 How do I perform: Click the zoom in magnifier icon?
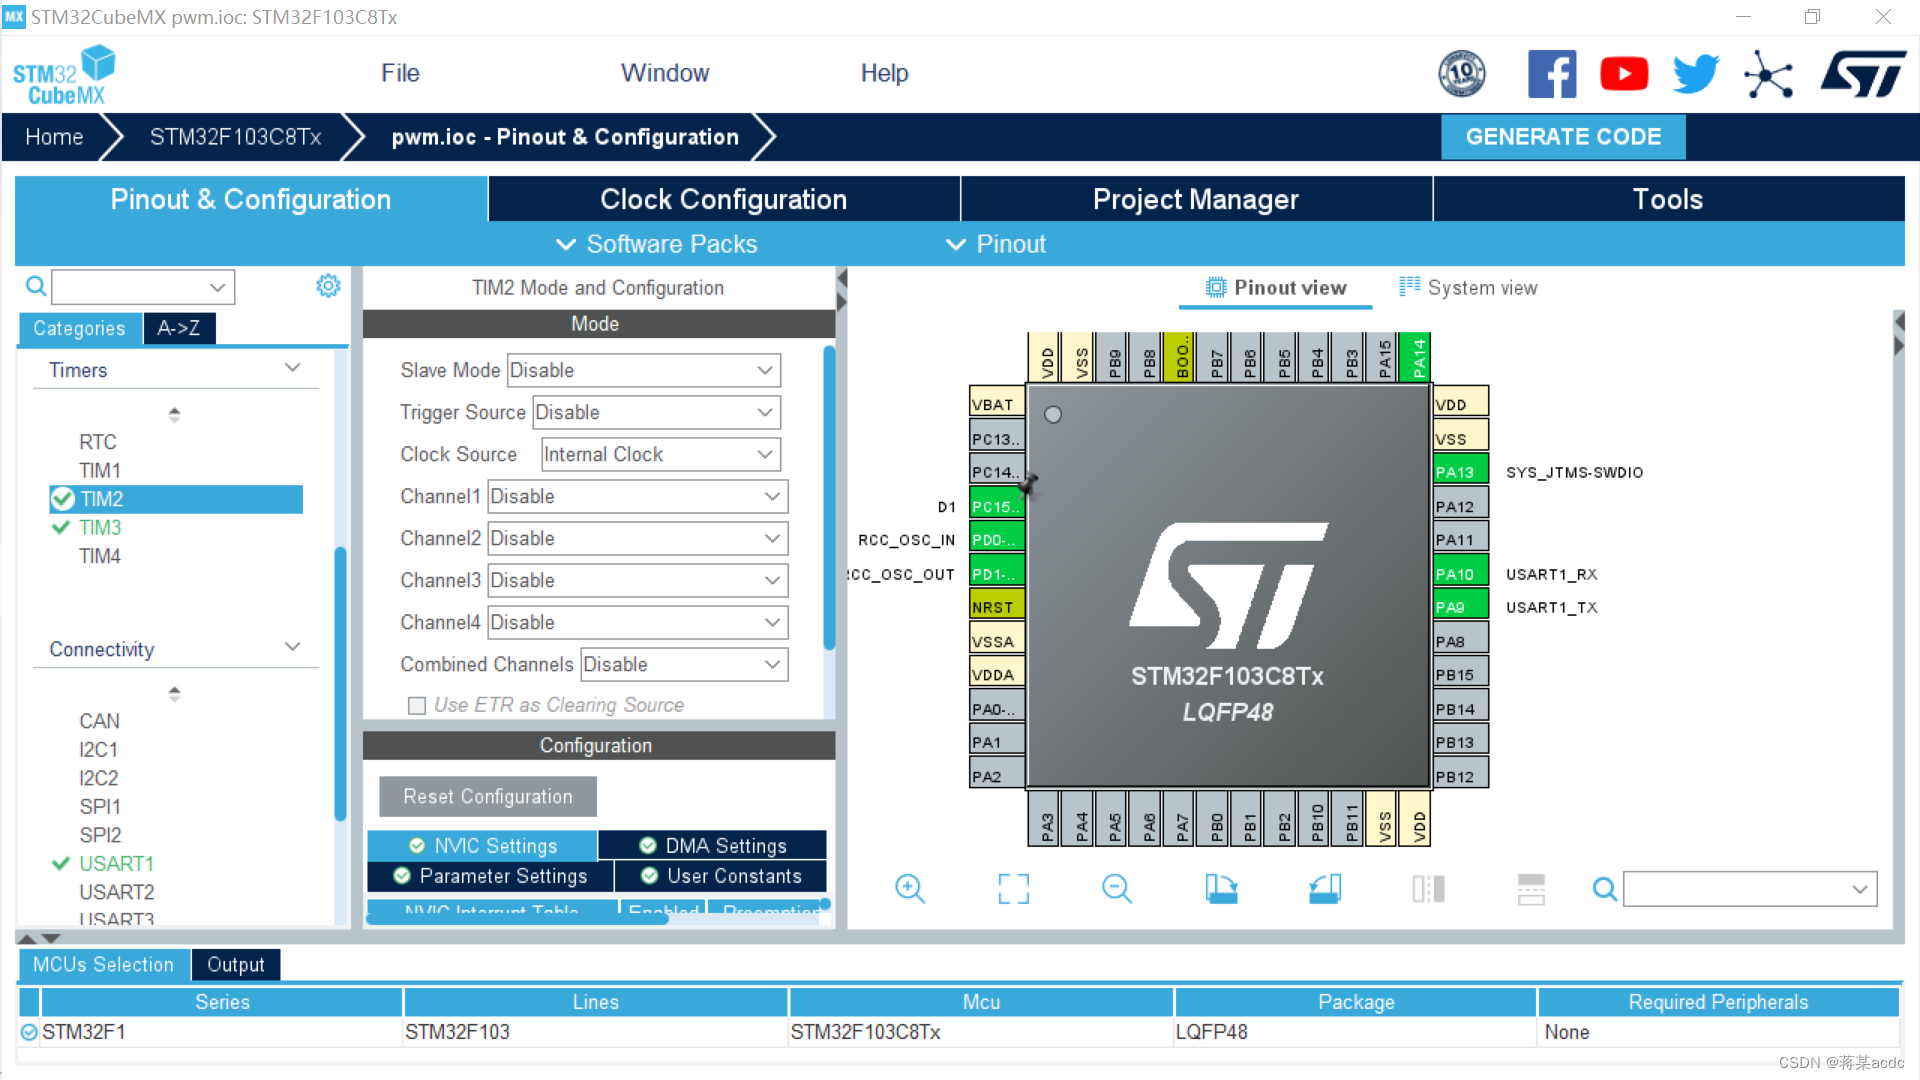909,888
